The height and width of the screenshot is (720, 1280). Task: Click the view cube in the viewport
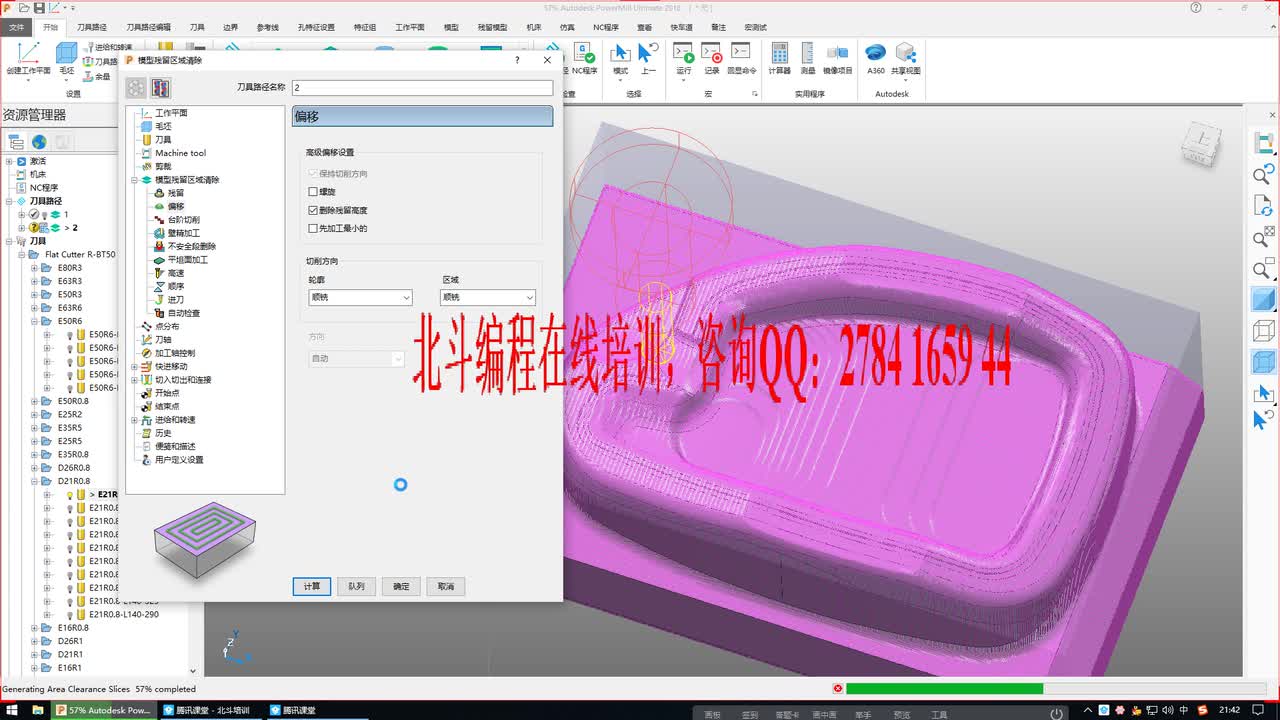(x=1201, y=144)
